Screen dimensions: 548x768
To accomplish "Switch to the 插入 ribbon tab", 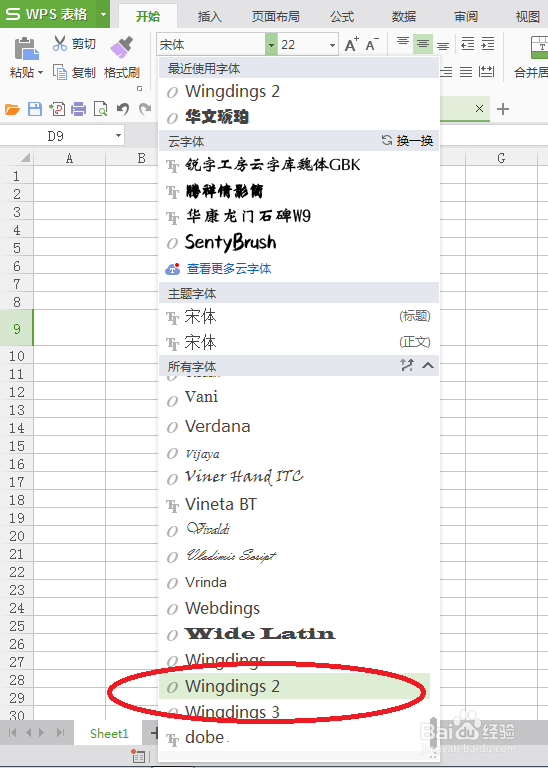I will coord(210,17).
